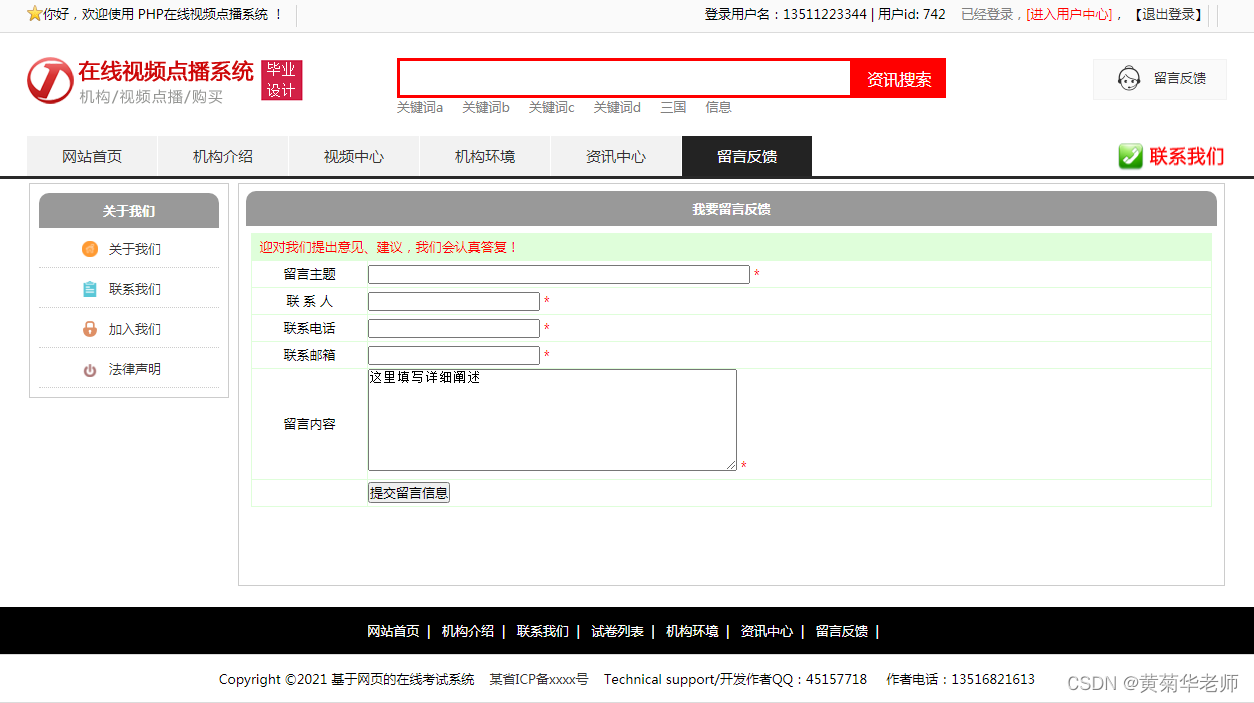Select the 关键词a search suggestion link
The width and height of the screenshot is (1254, 703).
pyautogui.click(x=420, y=107)
